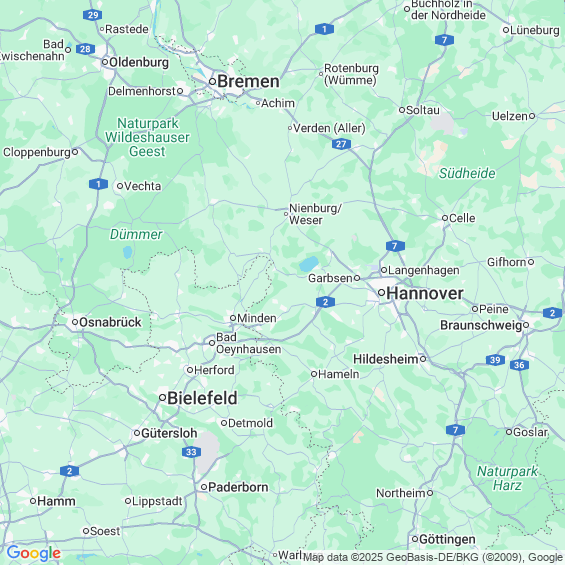Screen dimensions: 565x565
Task: Click the Google logo
Action: (34, 553)
